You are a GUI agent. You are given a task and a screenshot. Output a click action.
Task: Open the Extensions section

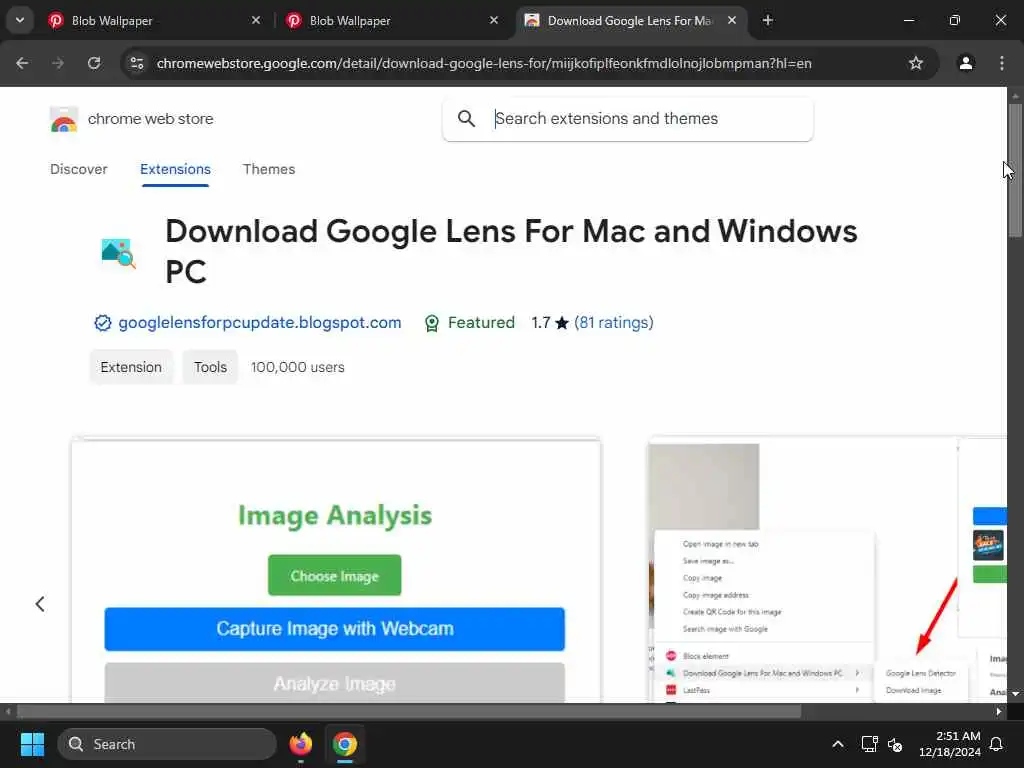[175, 169]
